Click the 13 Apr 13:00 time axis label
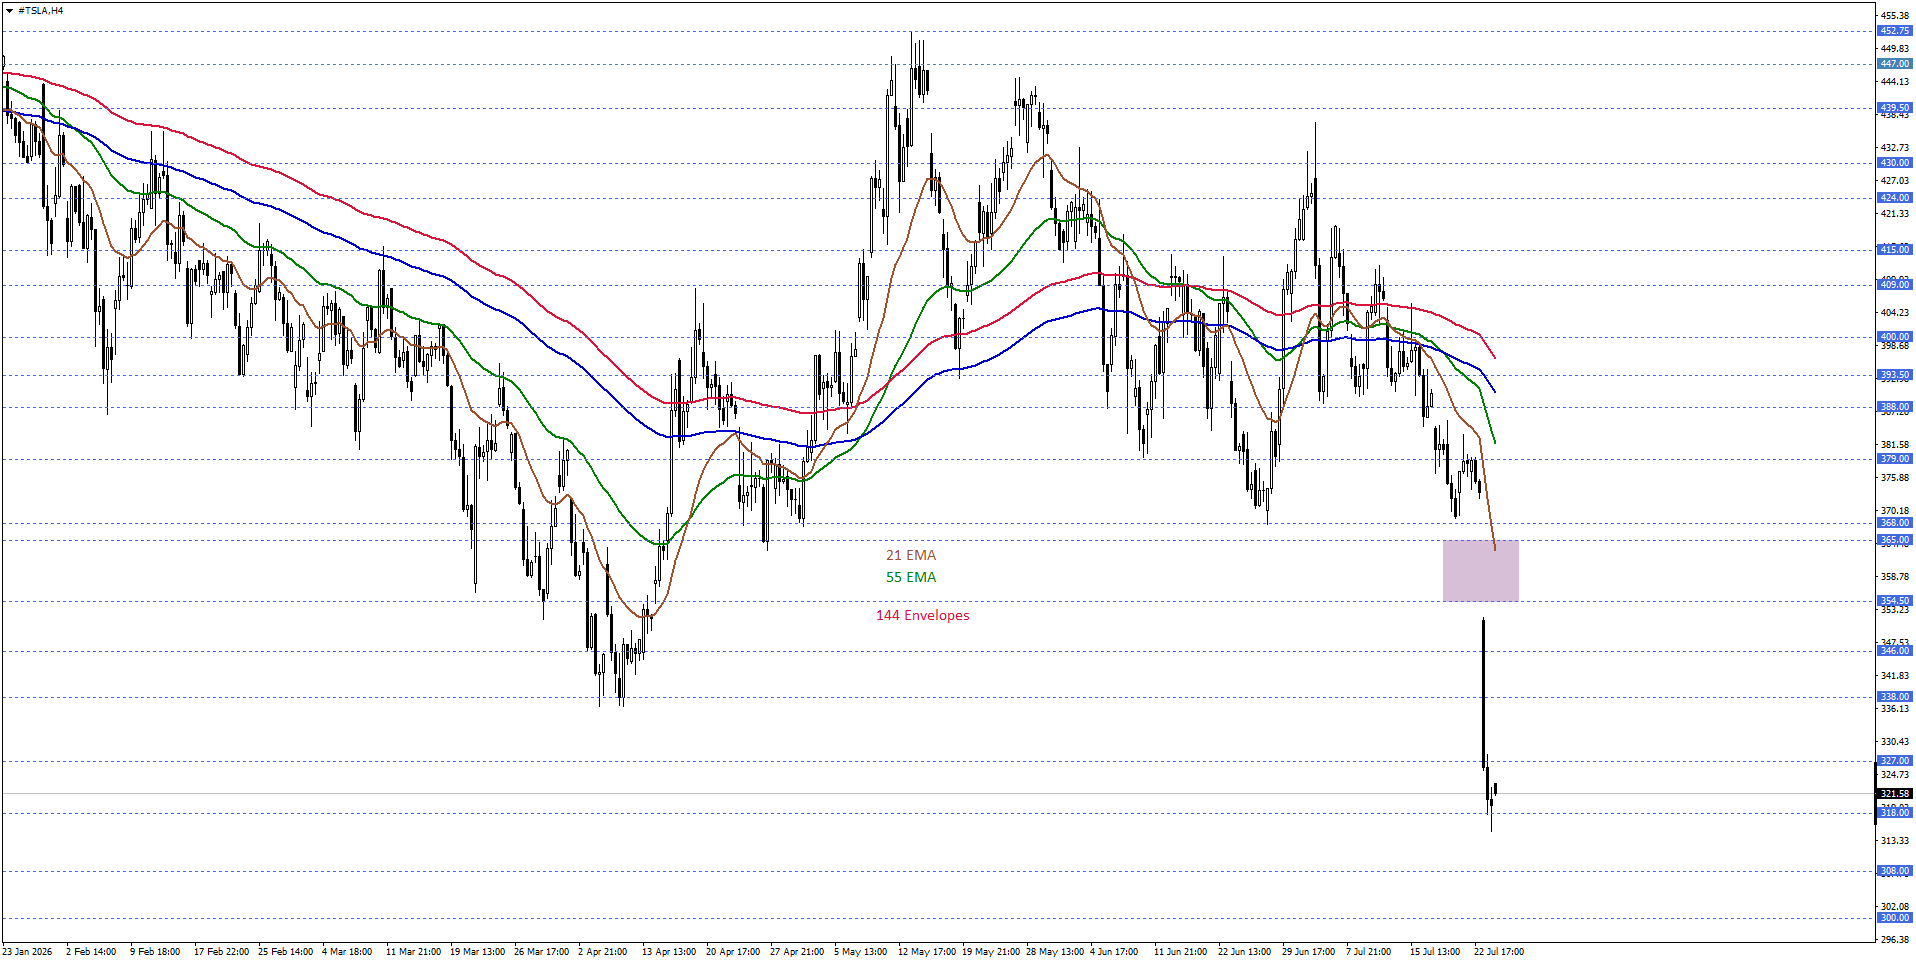Viewport: 1916px width, 963px height. [x=669, y=952]
